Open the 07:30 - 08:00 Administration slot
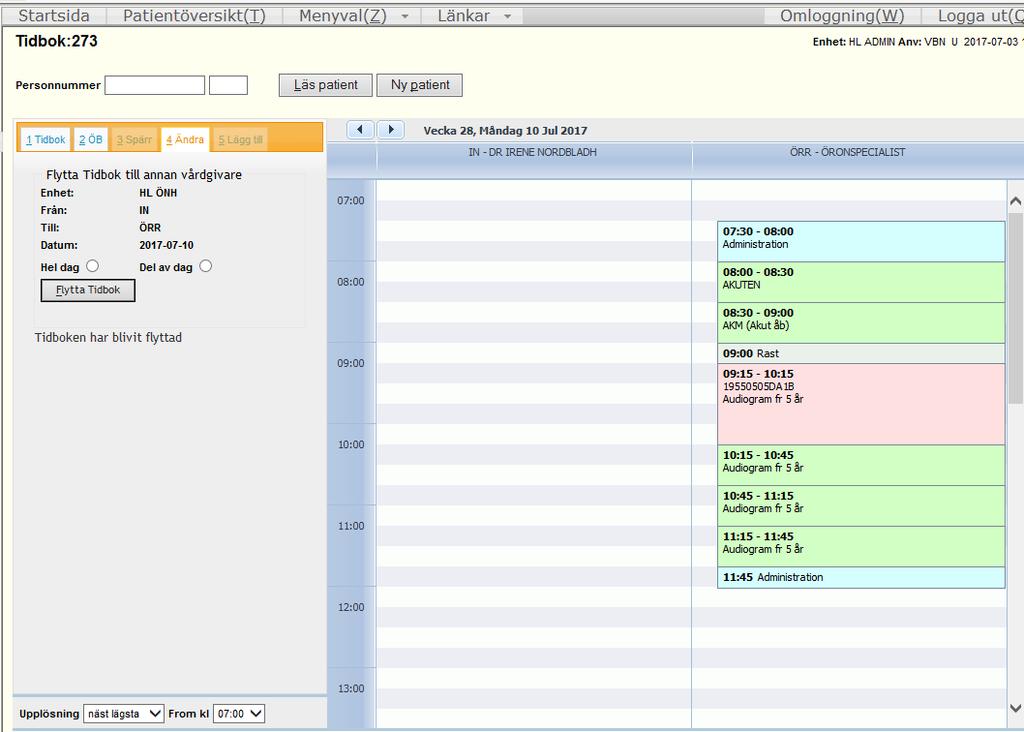This screenshot has height=732, width=1024. point(861,241)
